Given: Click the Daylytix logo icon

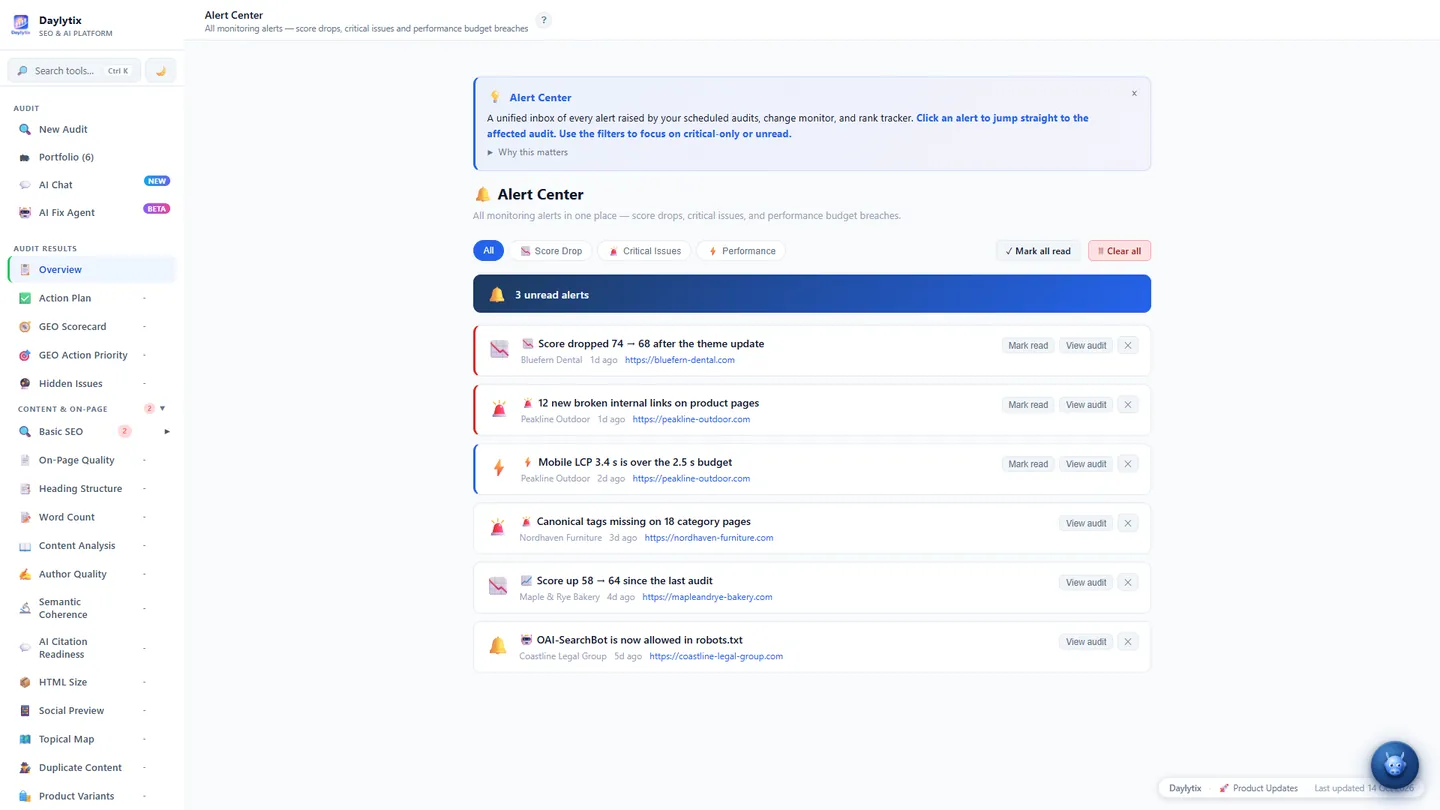Looking at the screenshot, I should 21,24.
